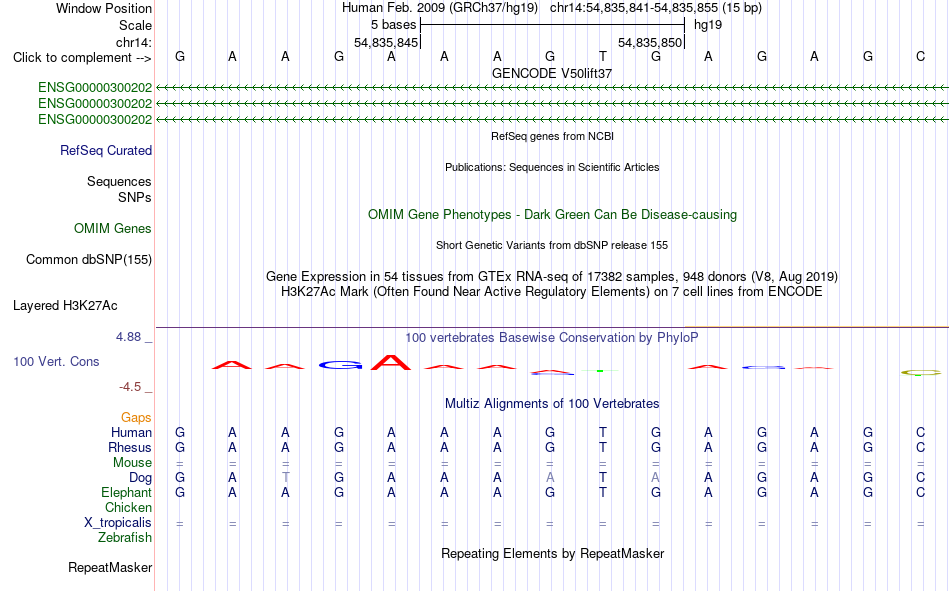Click the 54,835,845 coordinate marker
The image size is (950, 591).
386,42
